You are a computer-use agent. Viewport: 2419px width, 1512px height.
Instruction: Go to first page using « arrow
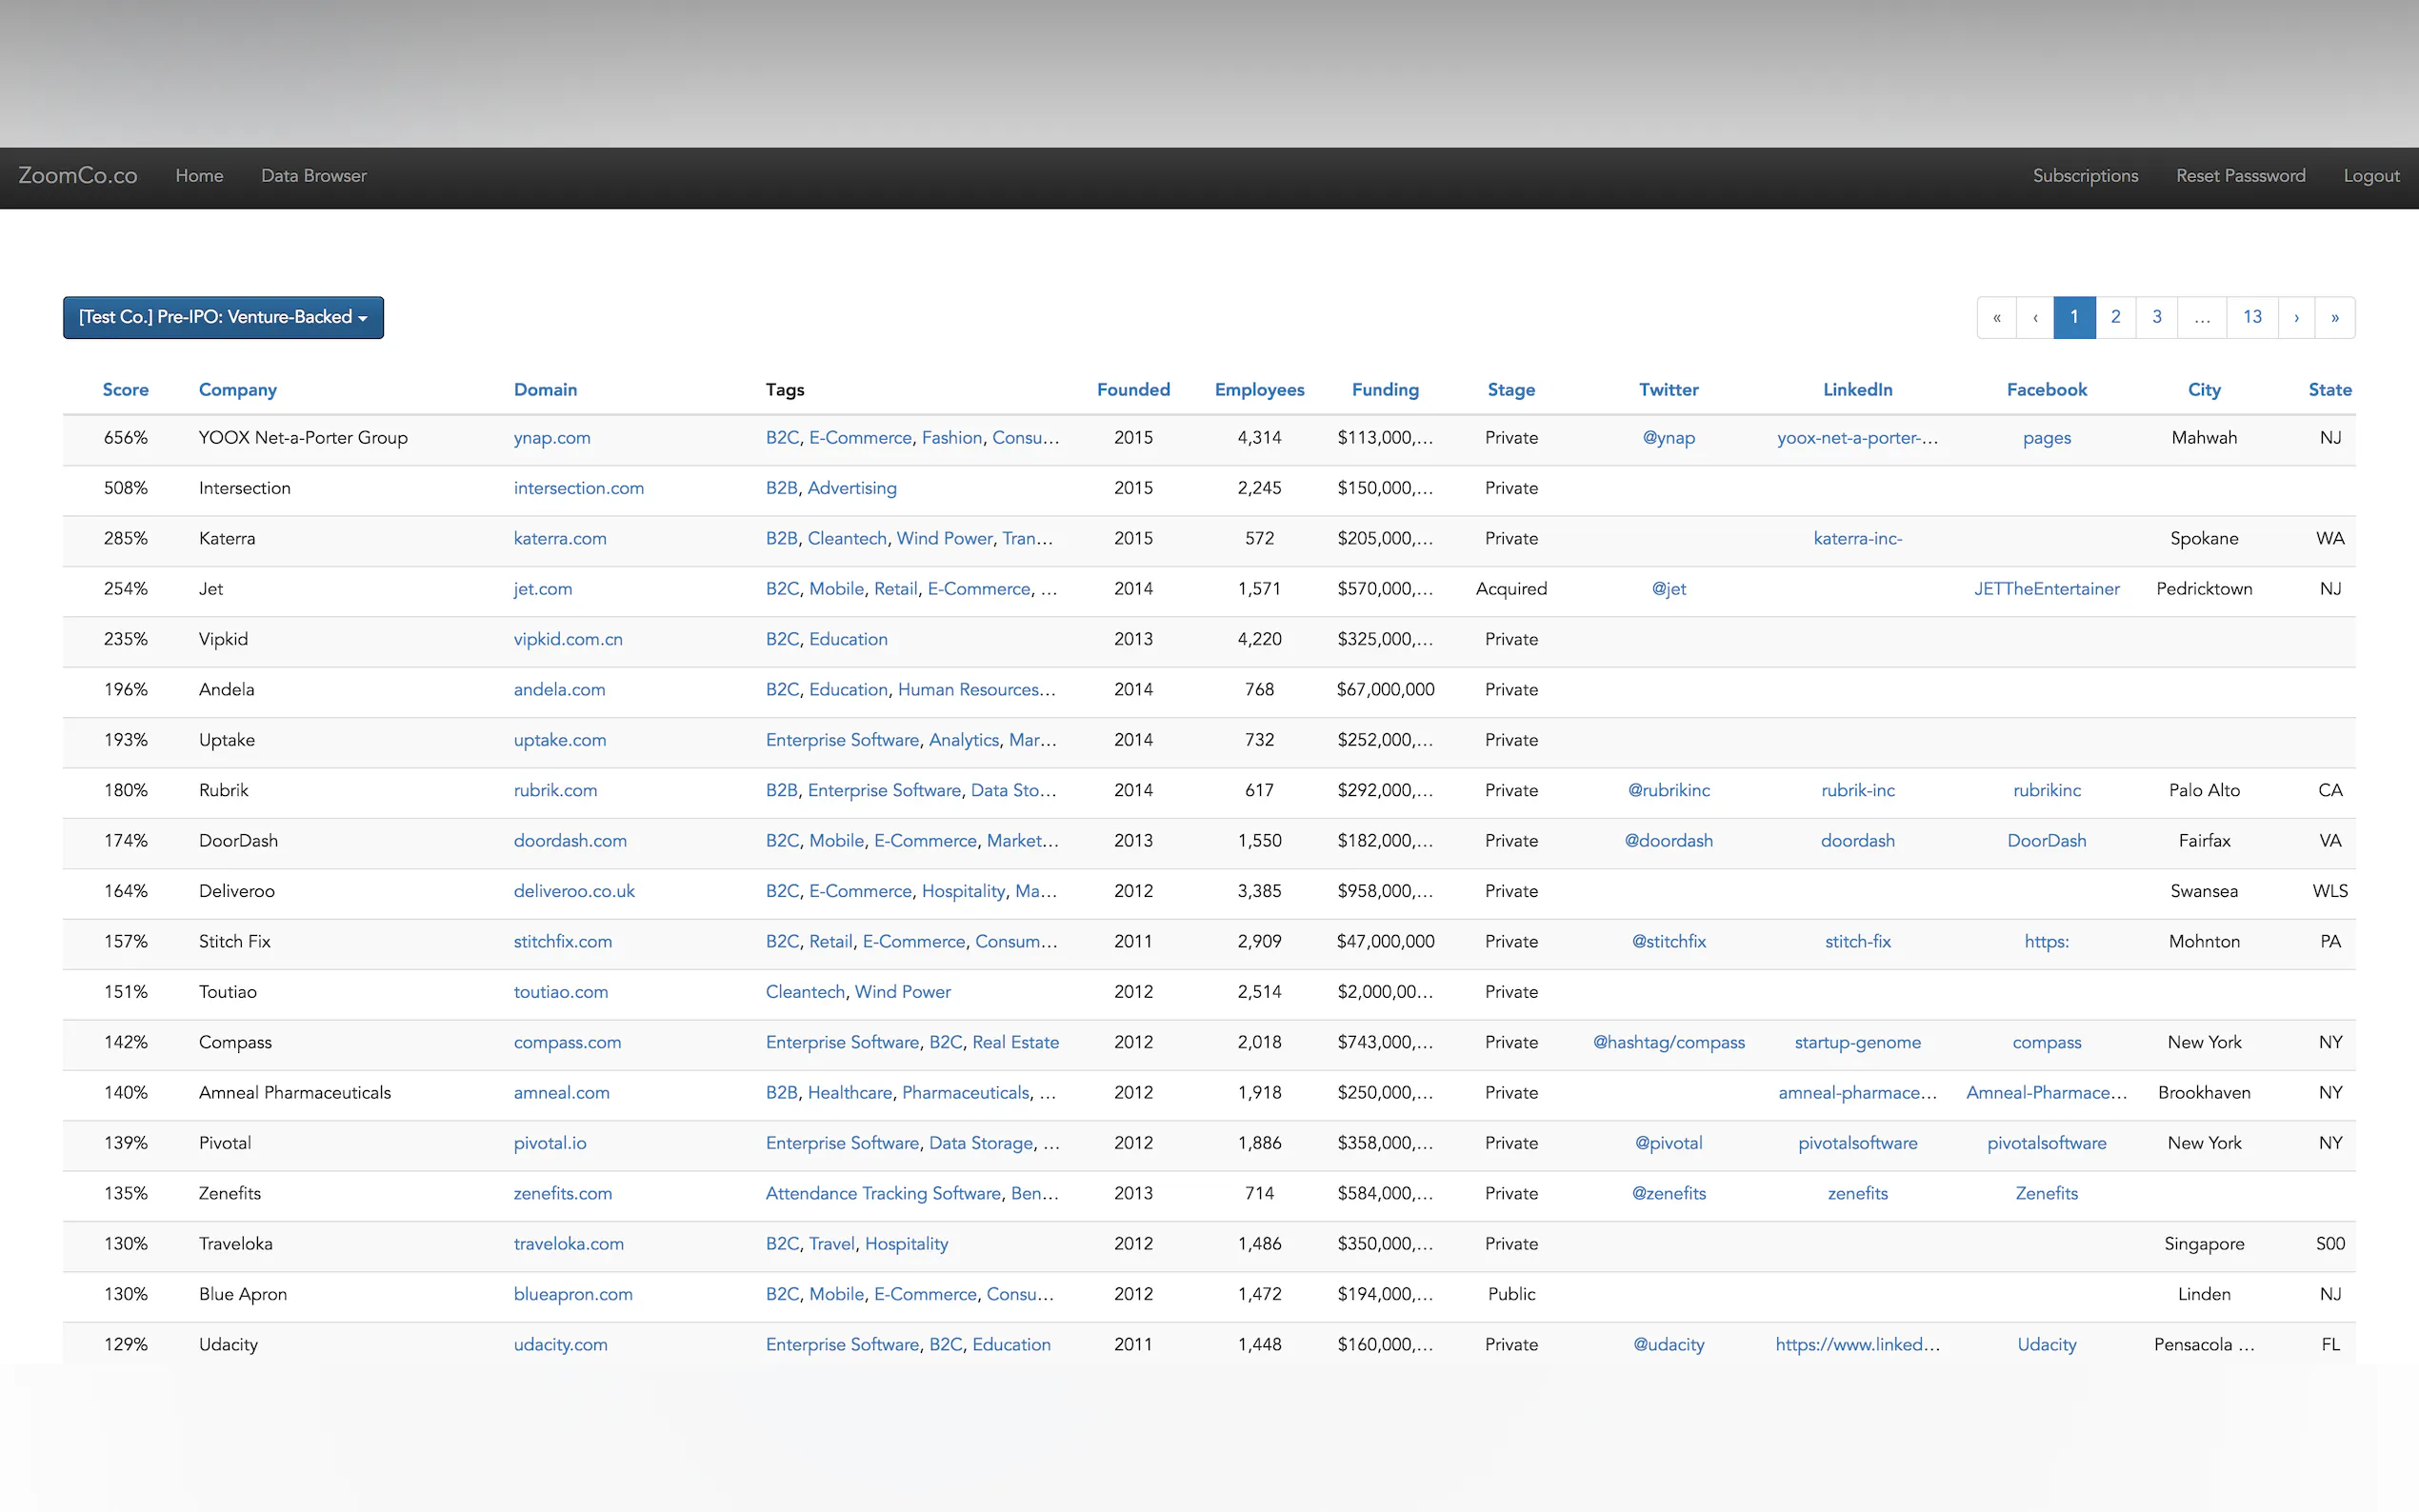tap(1996, 317)
